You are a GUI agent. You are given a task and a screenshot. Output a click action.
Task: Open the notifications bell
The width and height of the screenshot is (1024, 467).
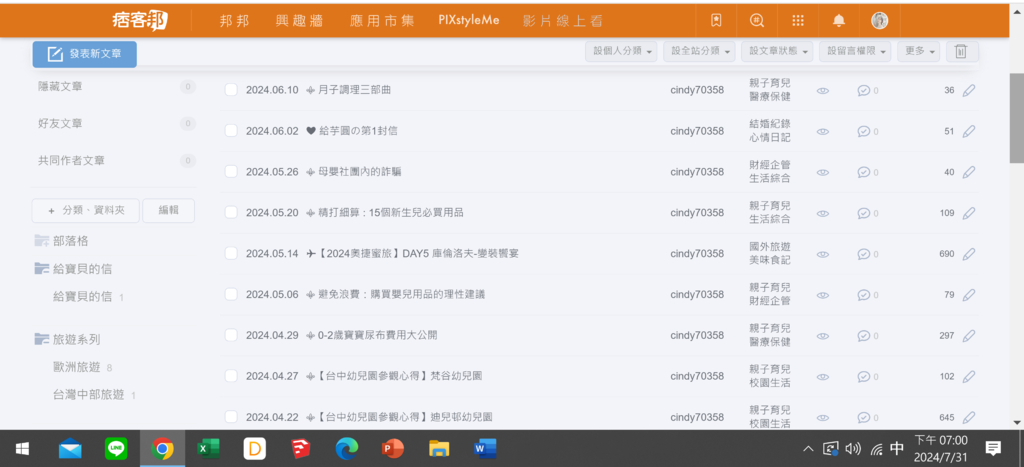(839, 21)
